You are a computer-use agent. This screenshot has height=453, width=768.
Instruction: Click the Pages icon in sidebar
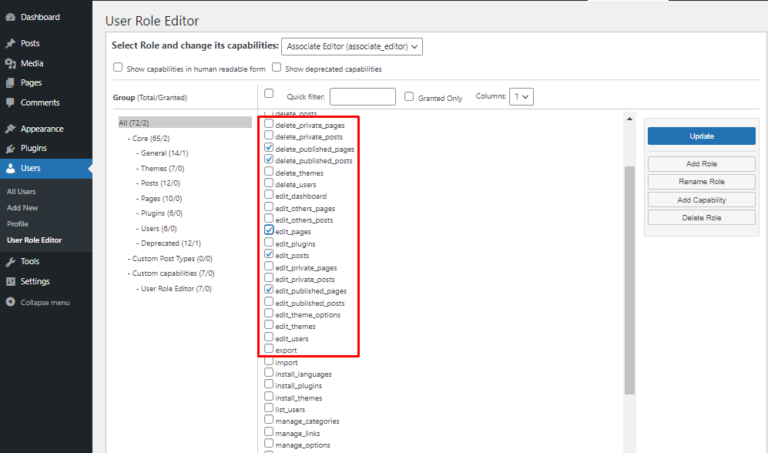pos(10,83)
